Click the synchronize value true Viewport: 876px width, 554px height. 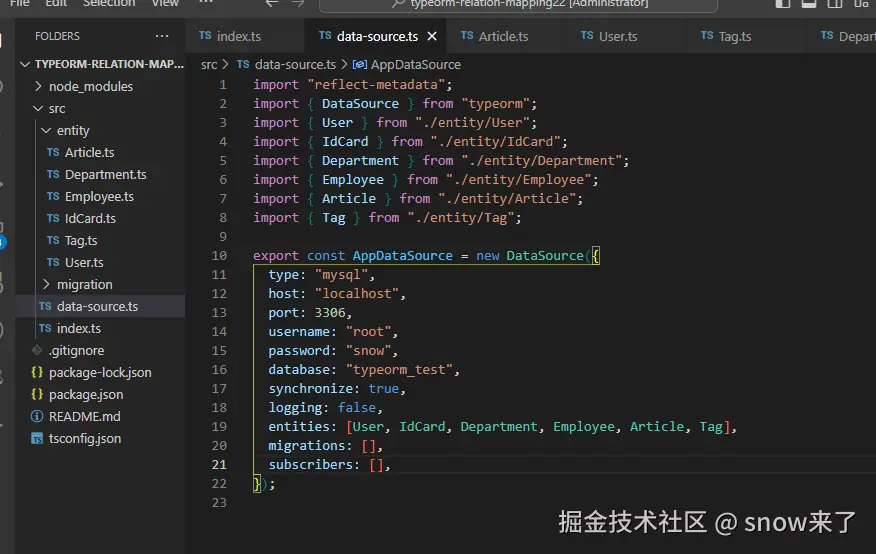coord(383,389)
